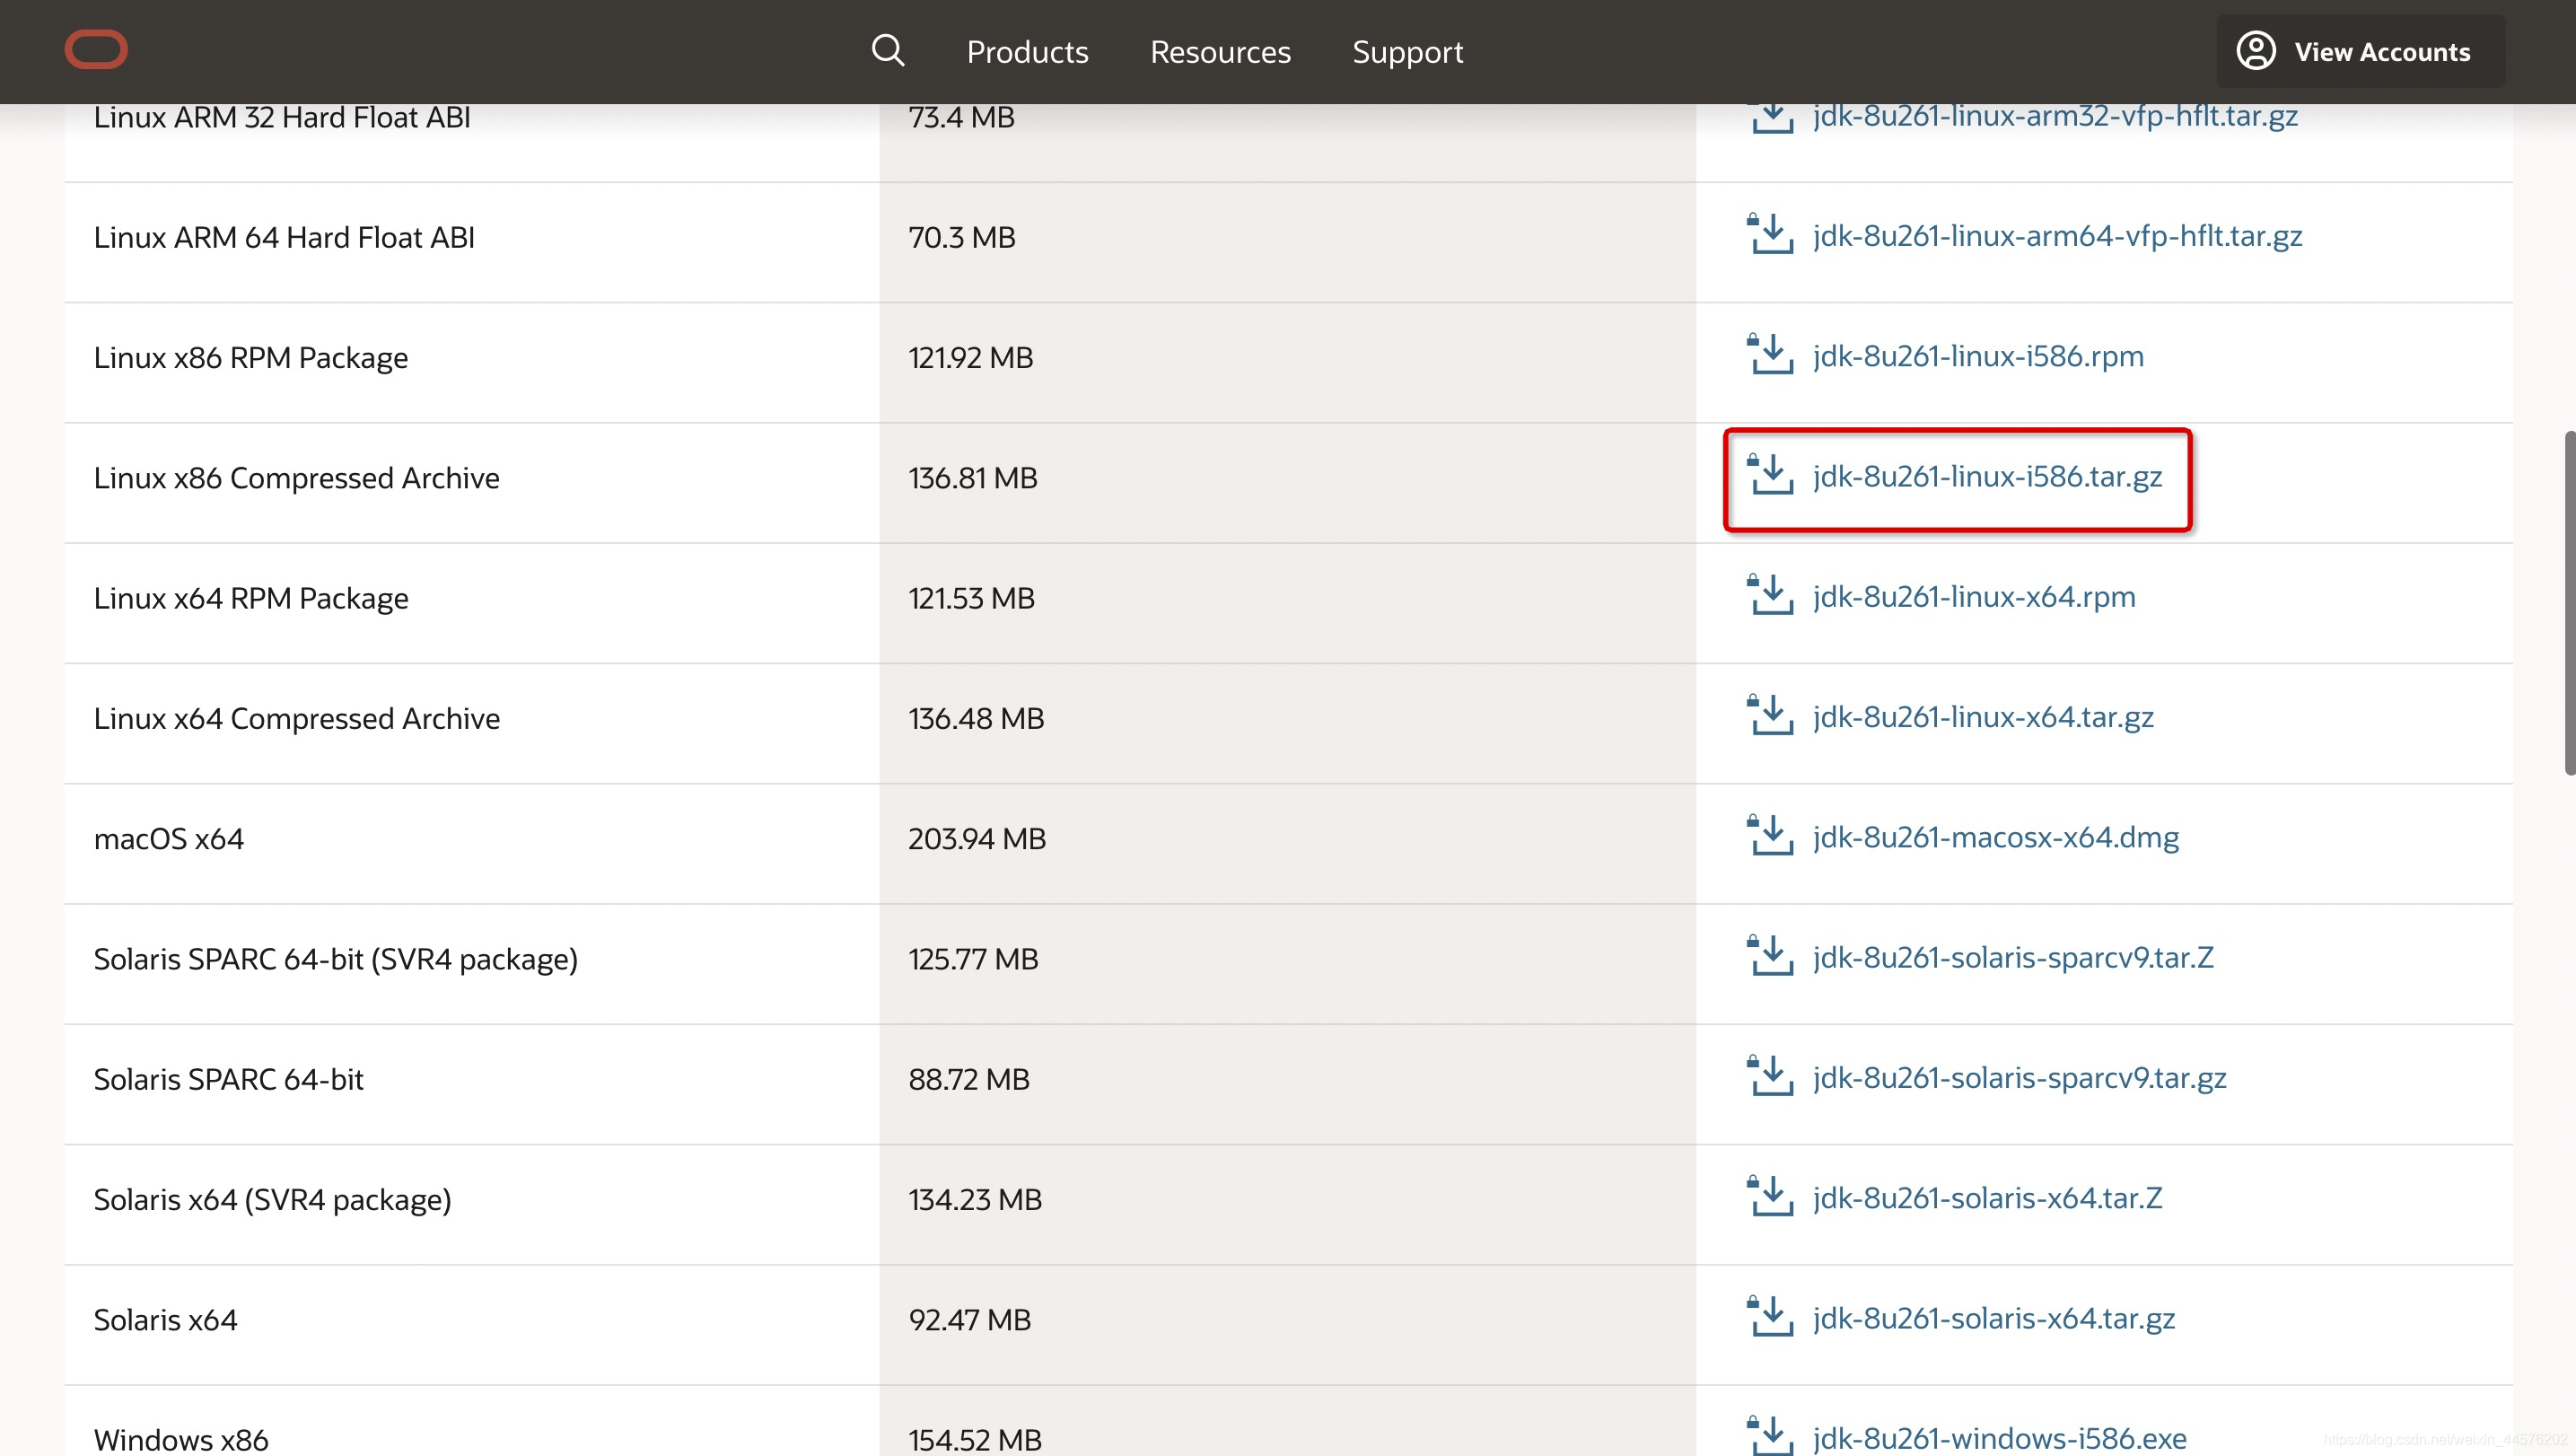Click download icon for jdk-8u261-solaris-sparcv9.tar.Z
The image size is (2576, 1456).
pos(1769,956)
